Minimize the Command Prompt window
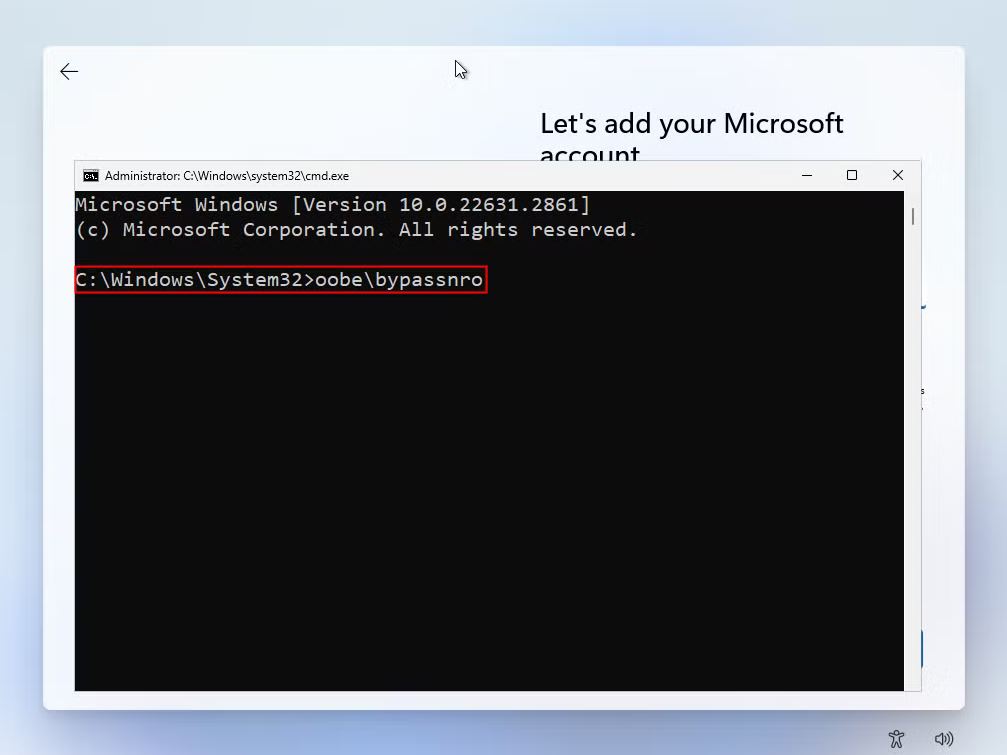This screenshot has width=1007, height=755. (x=807, y=175)
